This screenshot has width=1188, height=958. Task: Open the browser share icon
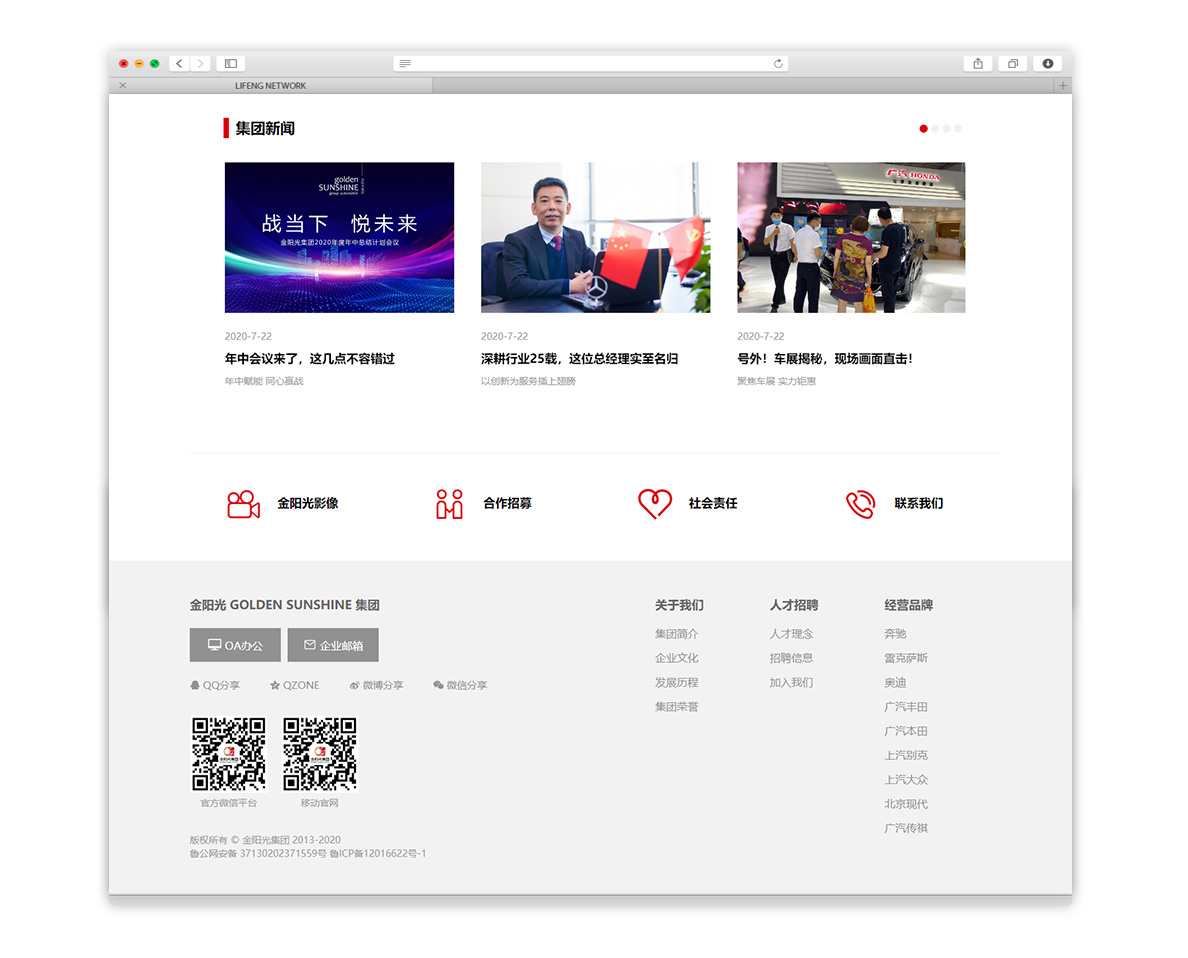[978, 64]
